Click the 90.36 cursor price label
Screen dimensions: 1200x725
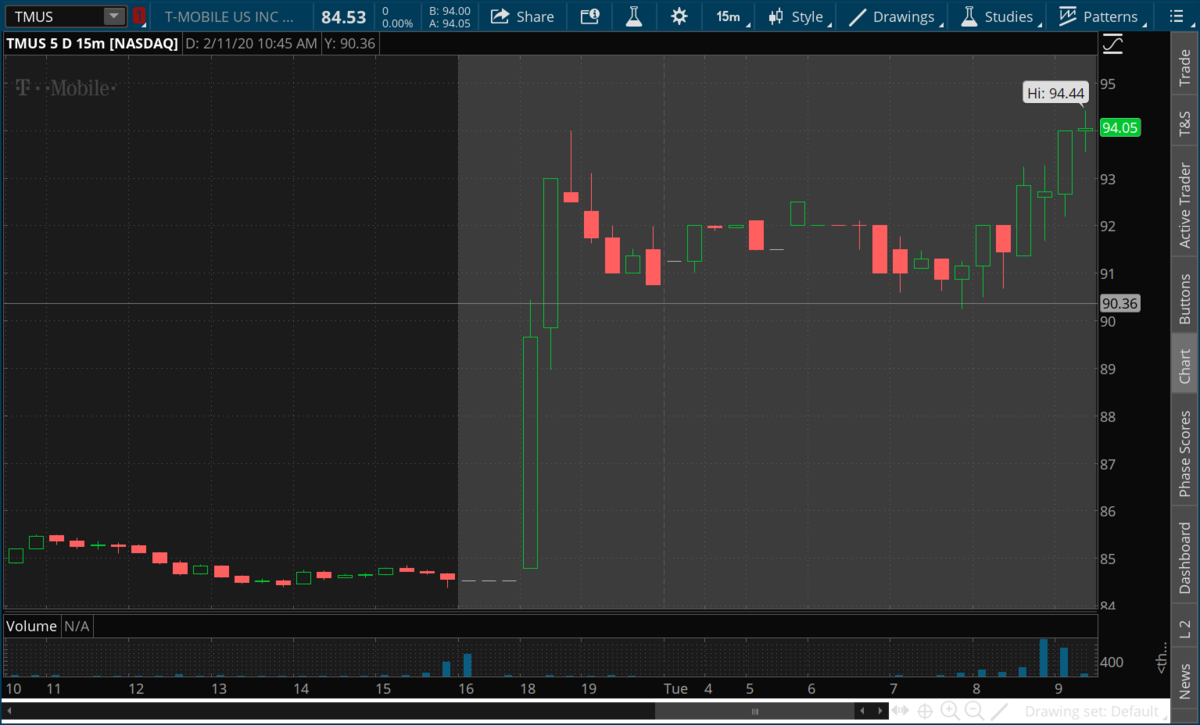[x=1119, y=303]
